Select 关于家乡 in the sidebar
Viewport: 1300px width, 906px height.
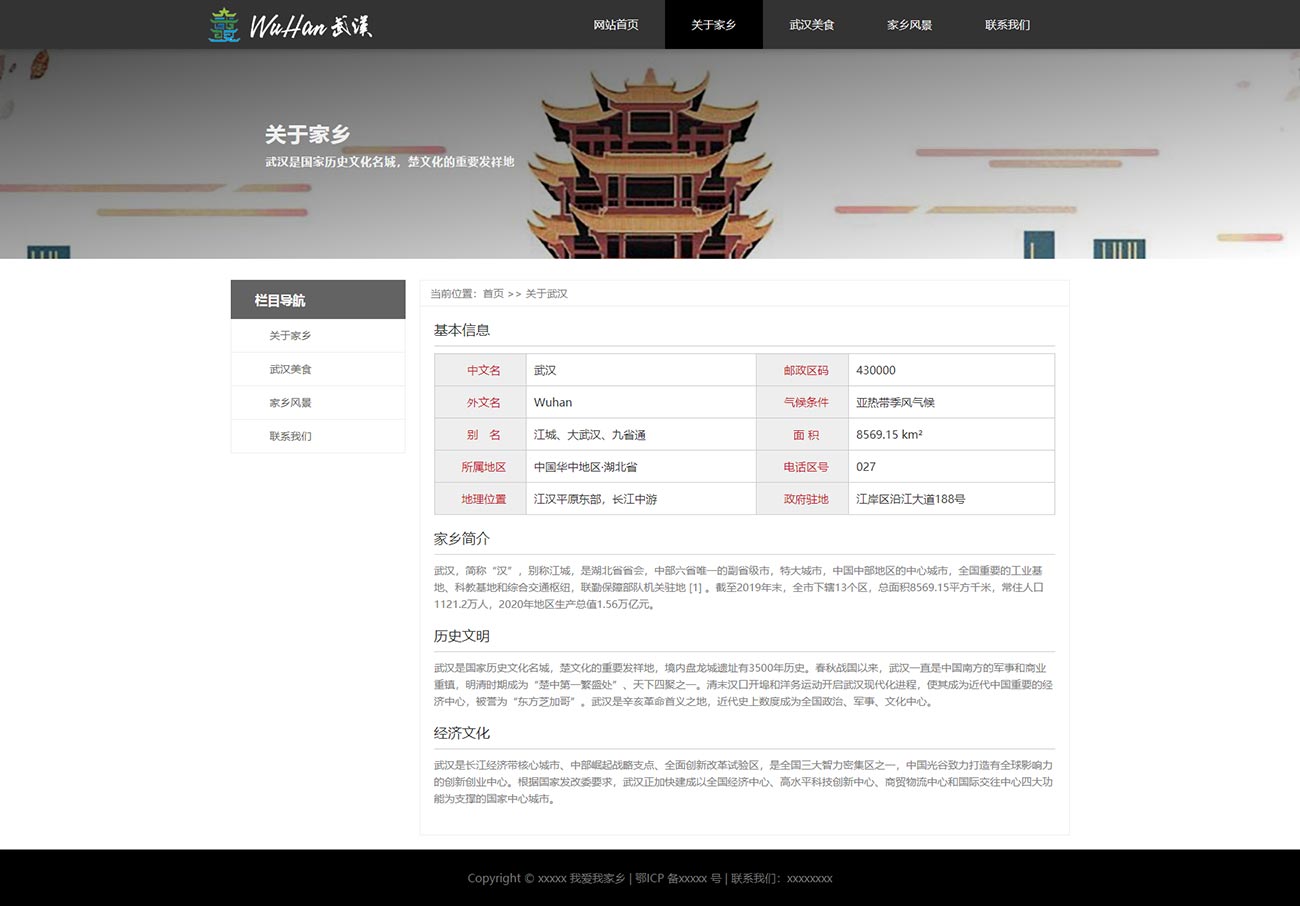[290, 336]
